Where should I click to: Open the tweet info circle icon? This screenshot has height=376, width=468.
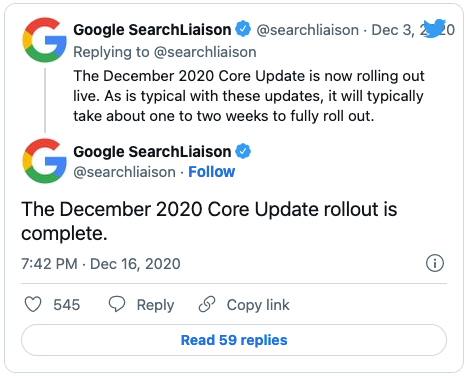pos(435,263)
